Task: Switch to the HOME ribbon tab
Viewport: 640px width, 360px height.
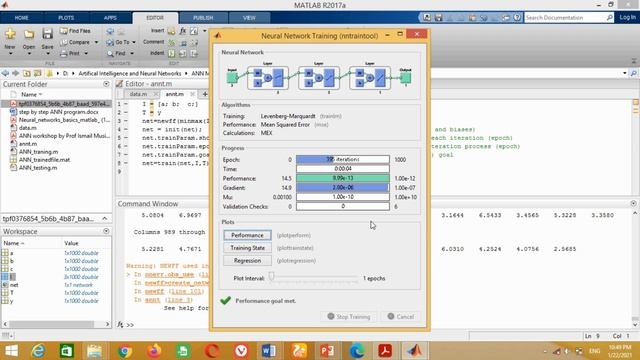Action: coord(22,18)
